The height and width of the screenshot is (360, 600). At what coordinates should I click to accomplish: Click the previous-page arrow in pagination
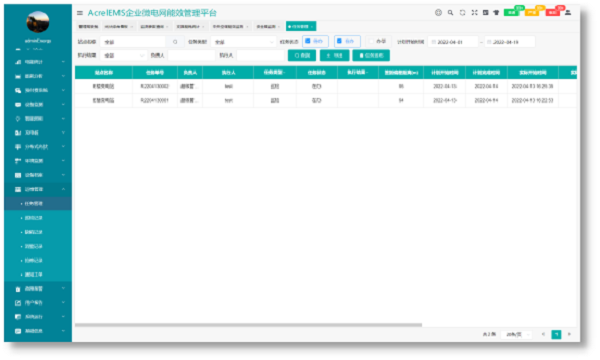tap(543, 334)
